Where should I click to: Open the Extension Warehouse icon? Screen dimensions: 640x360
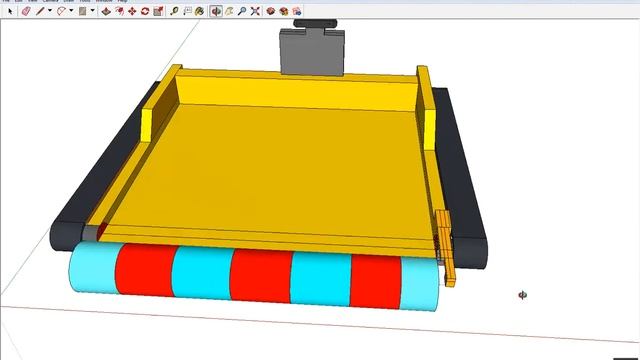(284, 11)
